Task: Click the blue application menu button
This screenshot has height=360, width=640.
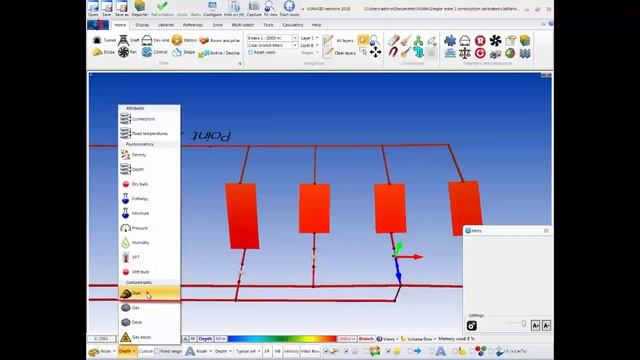Action: pyautogui.click(x=98, y=25)
